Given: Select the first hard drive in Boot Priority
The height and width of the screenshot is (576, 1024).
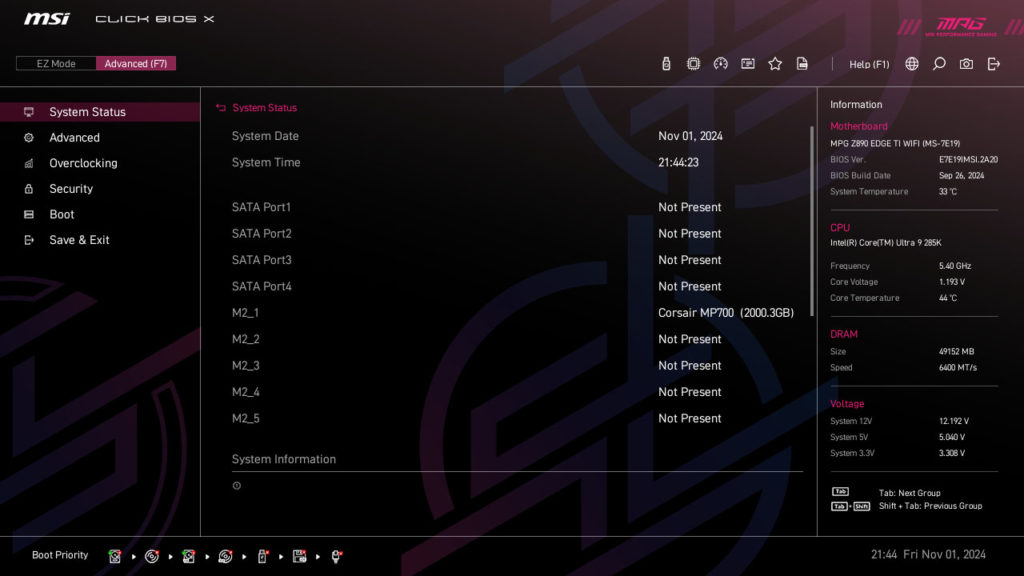Looking at the screenshot, I should point(116,556).
